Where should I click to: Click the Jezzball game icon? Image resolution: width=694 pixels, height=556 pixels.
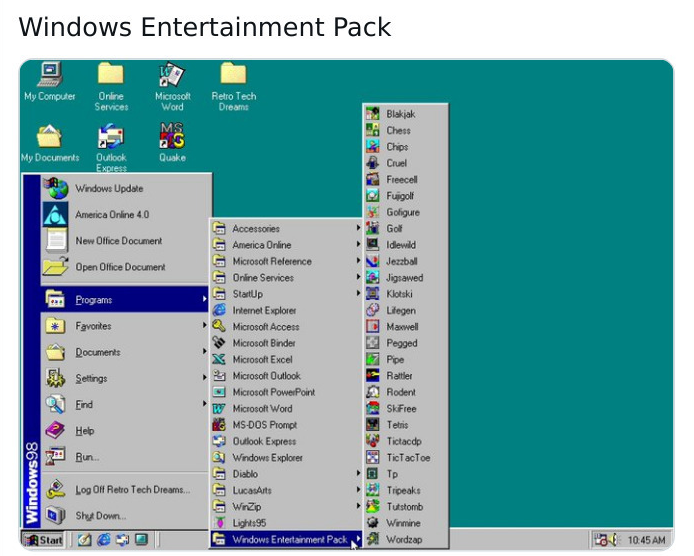(x=373, y=261)
